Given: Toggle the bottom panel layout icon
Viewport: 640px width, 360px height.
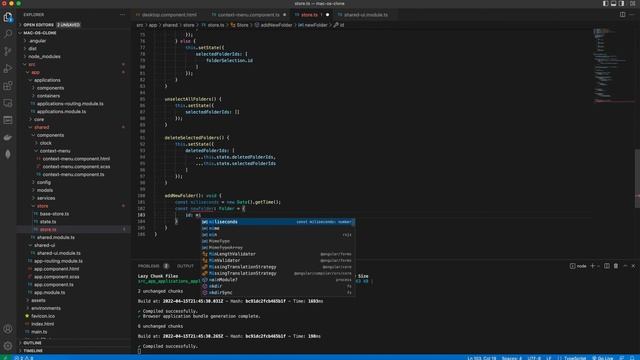Looking at the screenshot, I should coord(613,3).
